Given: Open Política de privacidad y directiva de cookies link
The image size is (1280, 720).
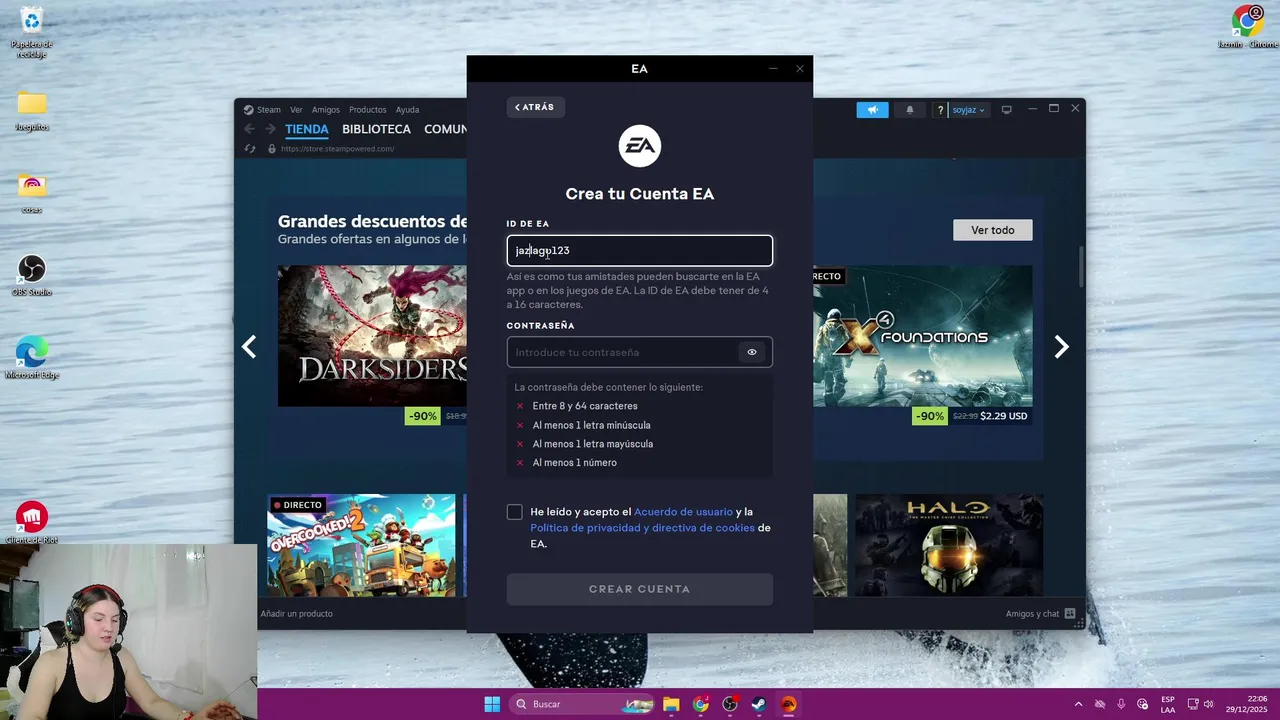Looking at the screenshot, I should coord(642,528).
